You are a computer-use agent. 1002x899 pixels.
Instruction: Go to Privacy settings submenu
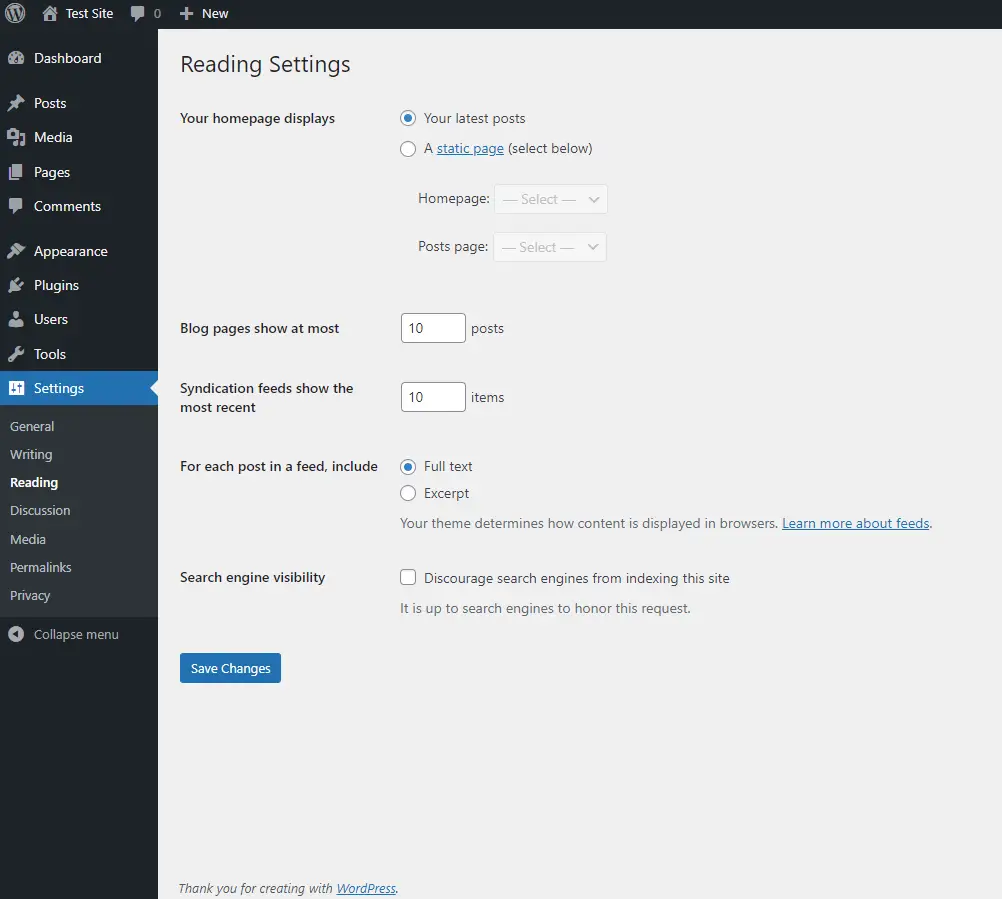pos(30,595)
